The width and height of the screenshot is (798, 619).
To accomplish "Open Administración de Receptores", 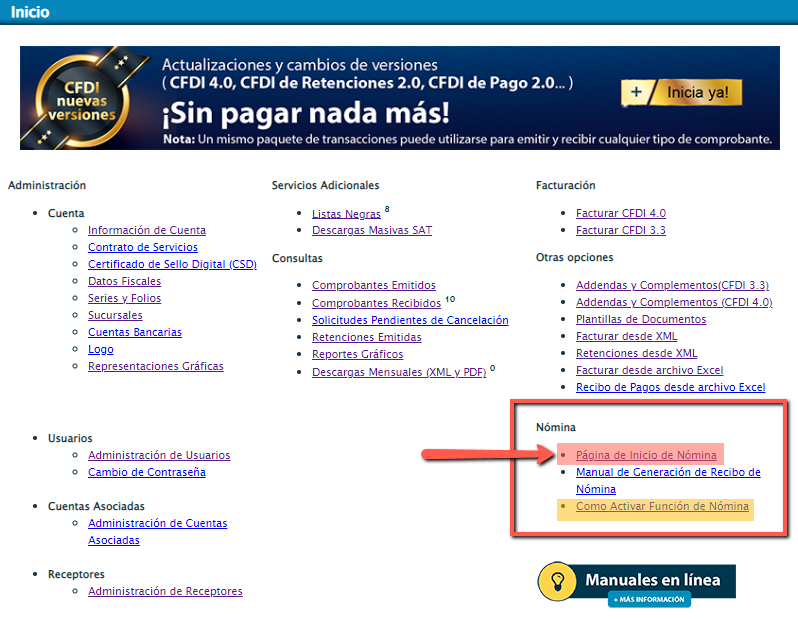I will pyautogui.click(x=165, y=591).
